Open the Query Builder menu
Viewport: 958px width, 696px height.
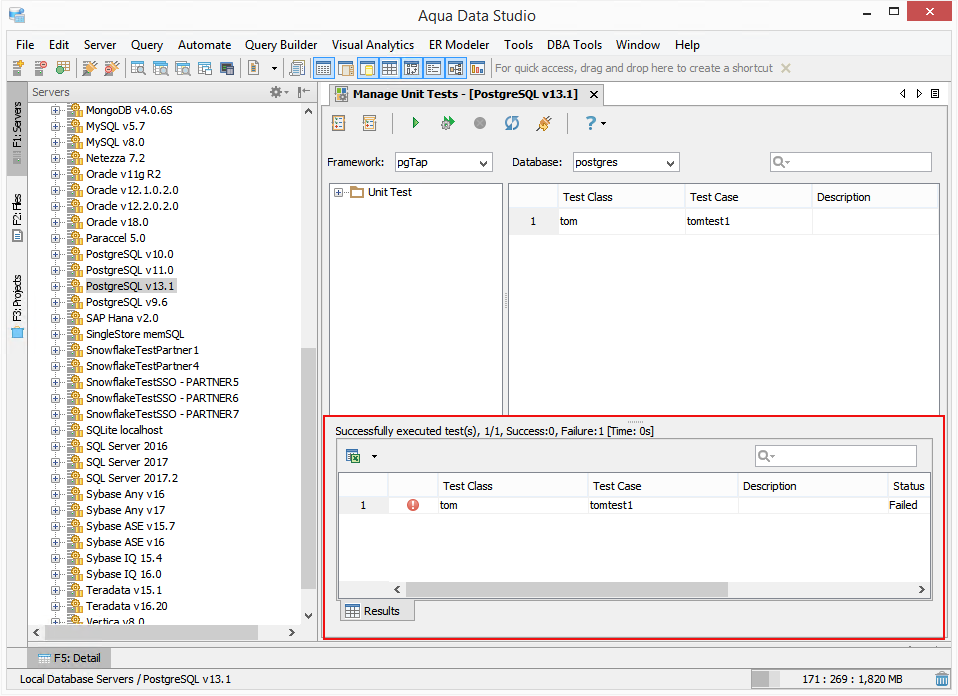coord(281,45)
